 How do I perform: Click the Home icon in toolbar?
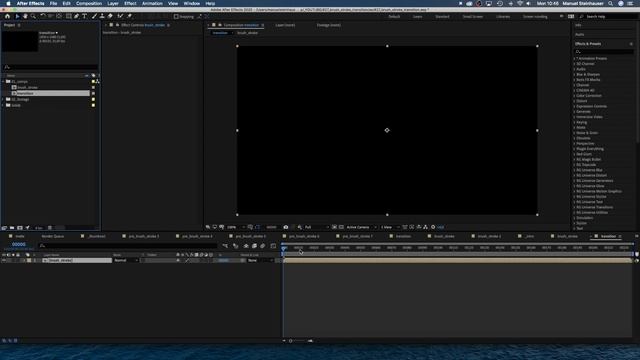click(7, 16)
